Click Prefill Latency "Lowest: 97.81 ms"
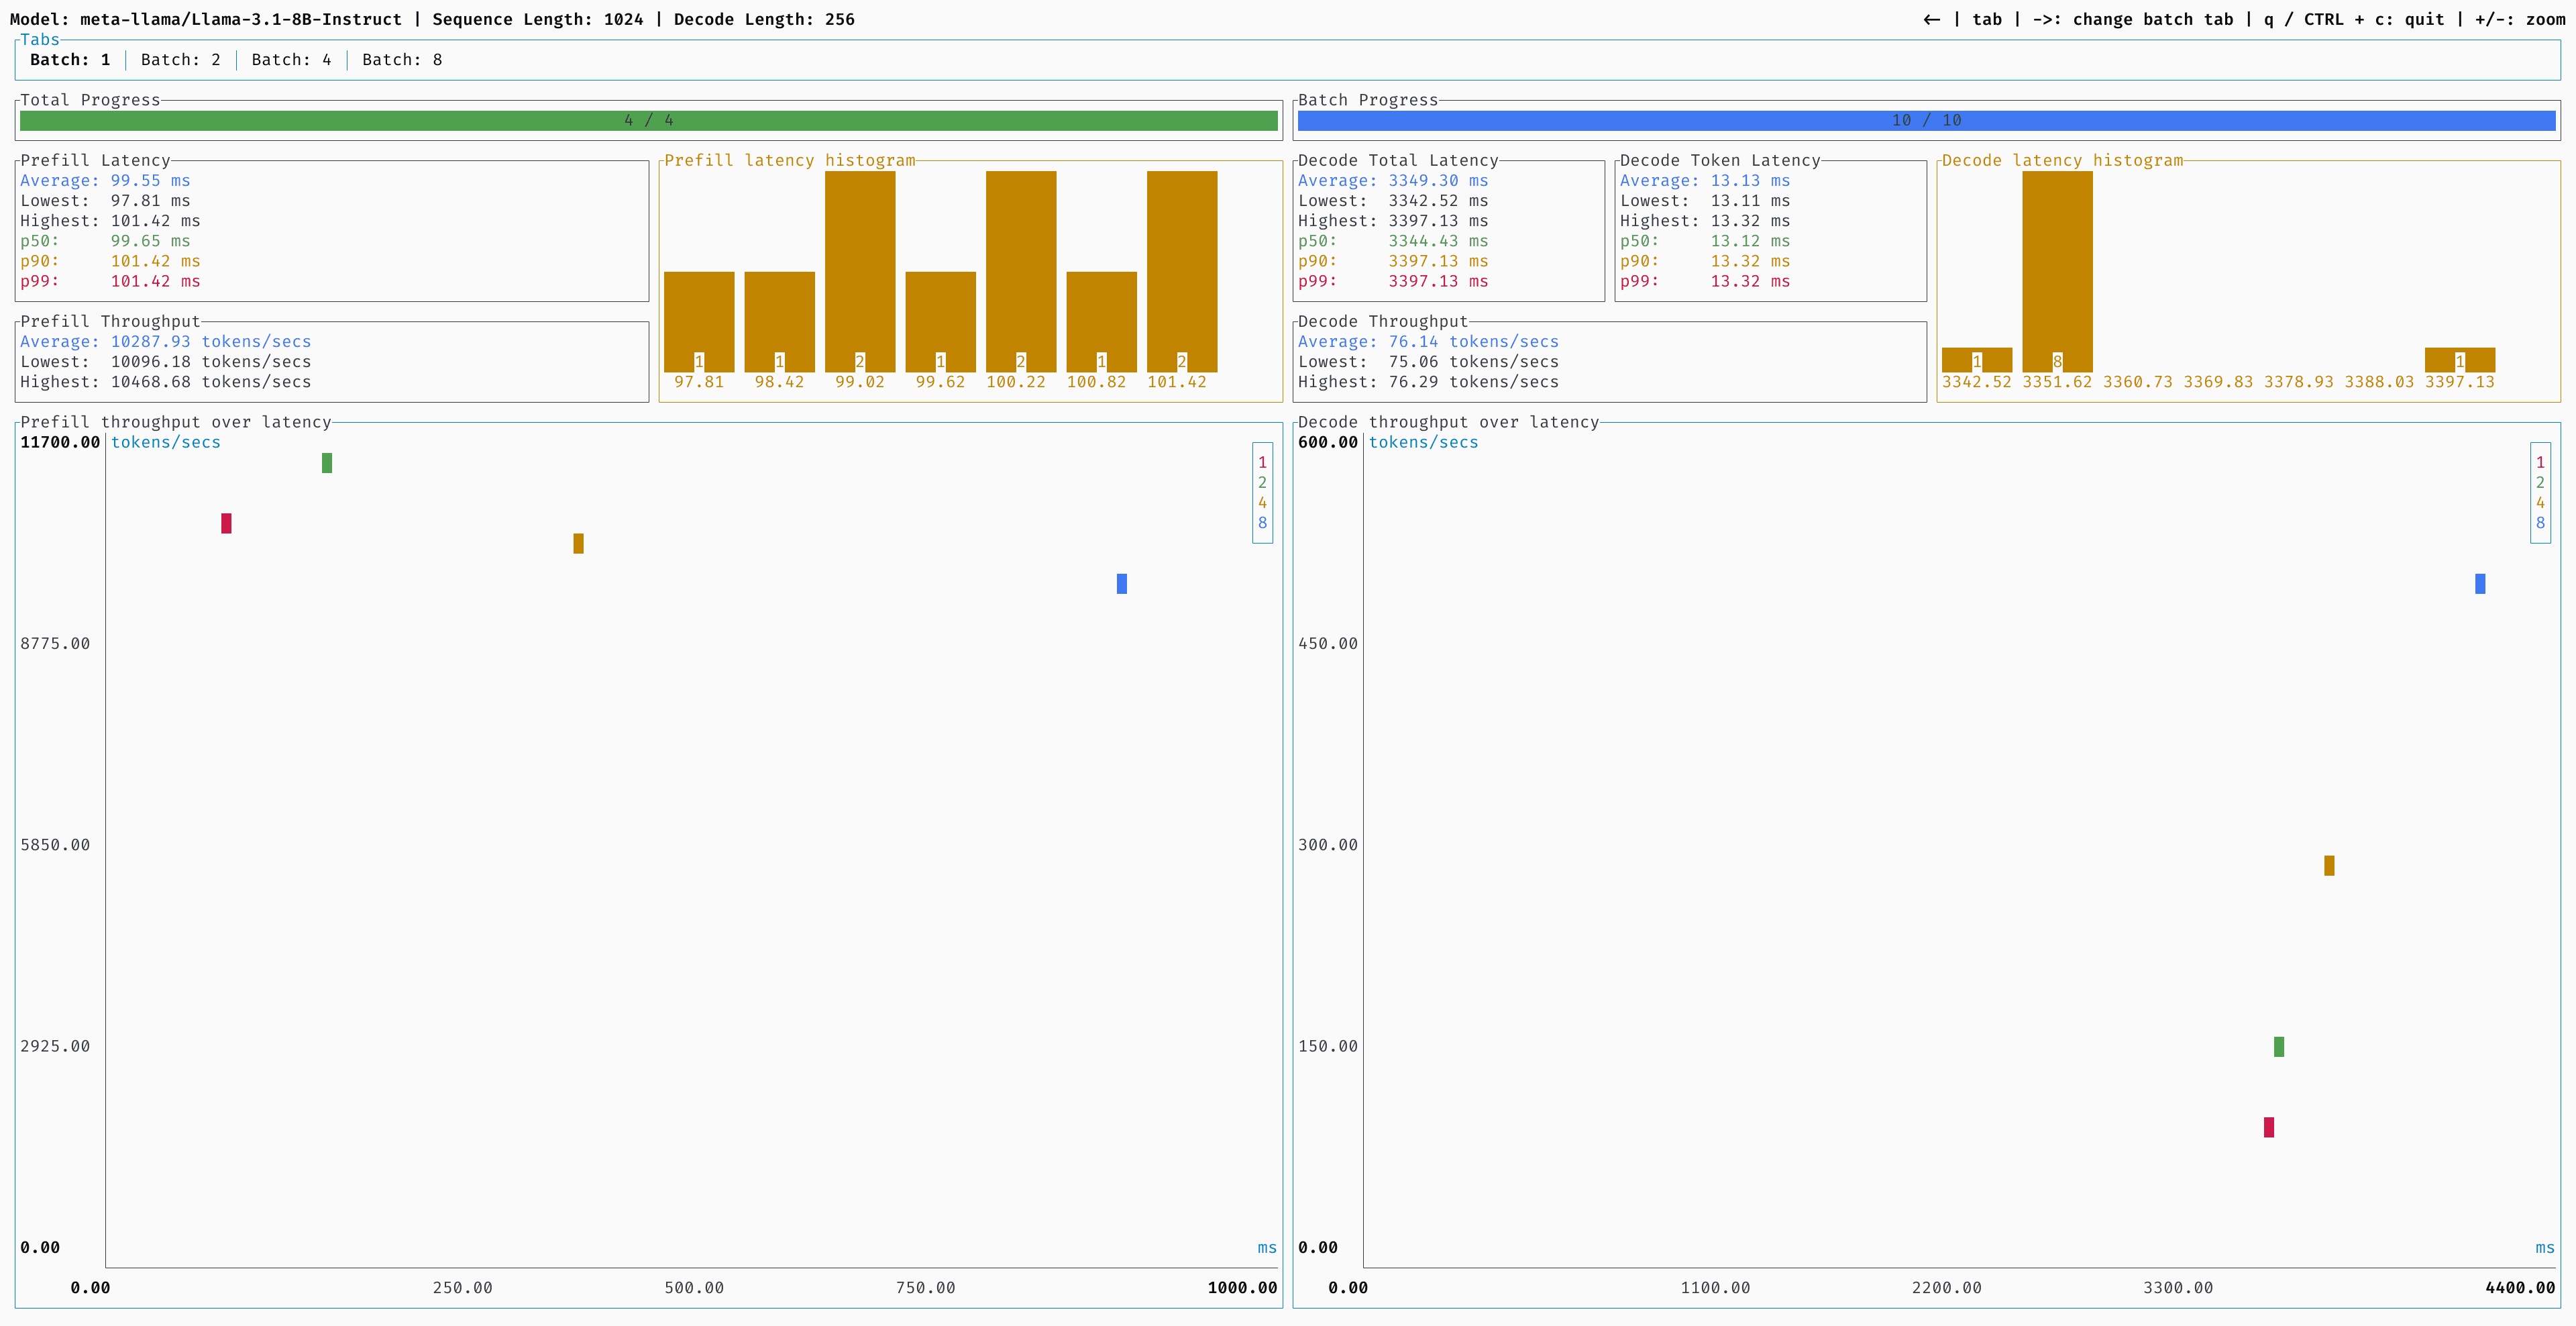The width and height of the screenshot is (2576, 1326). click(x=105, y=201)
